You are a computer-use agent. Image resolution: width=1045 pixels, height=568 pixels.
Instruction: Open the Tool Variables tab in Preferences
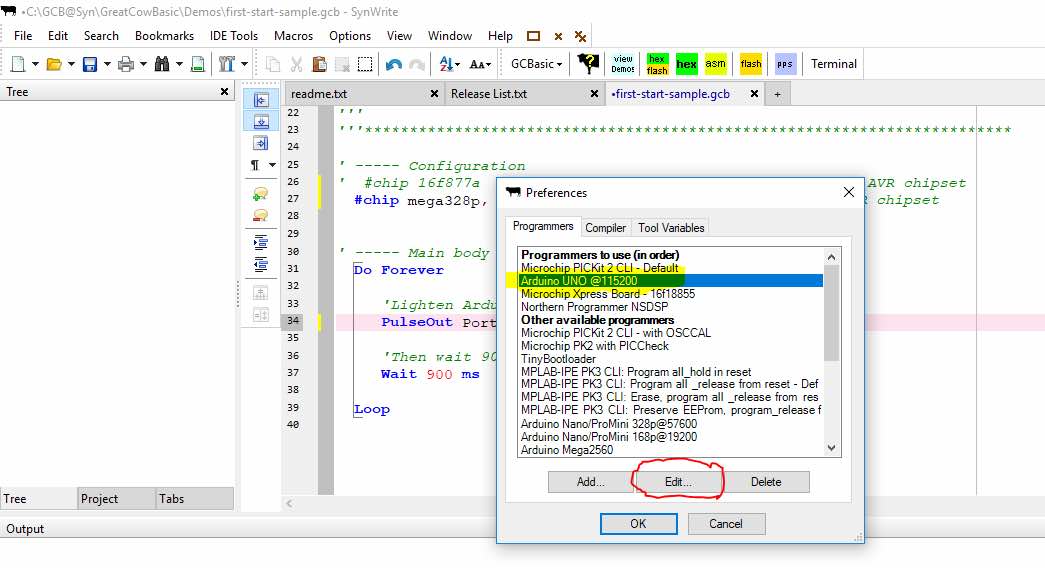click(x=670, y=228)
